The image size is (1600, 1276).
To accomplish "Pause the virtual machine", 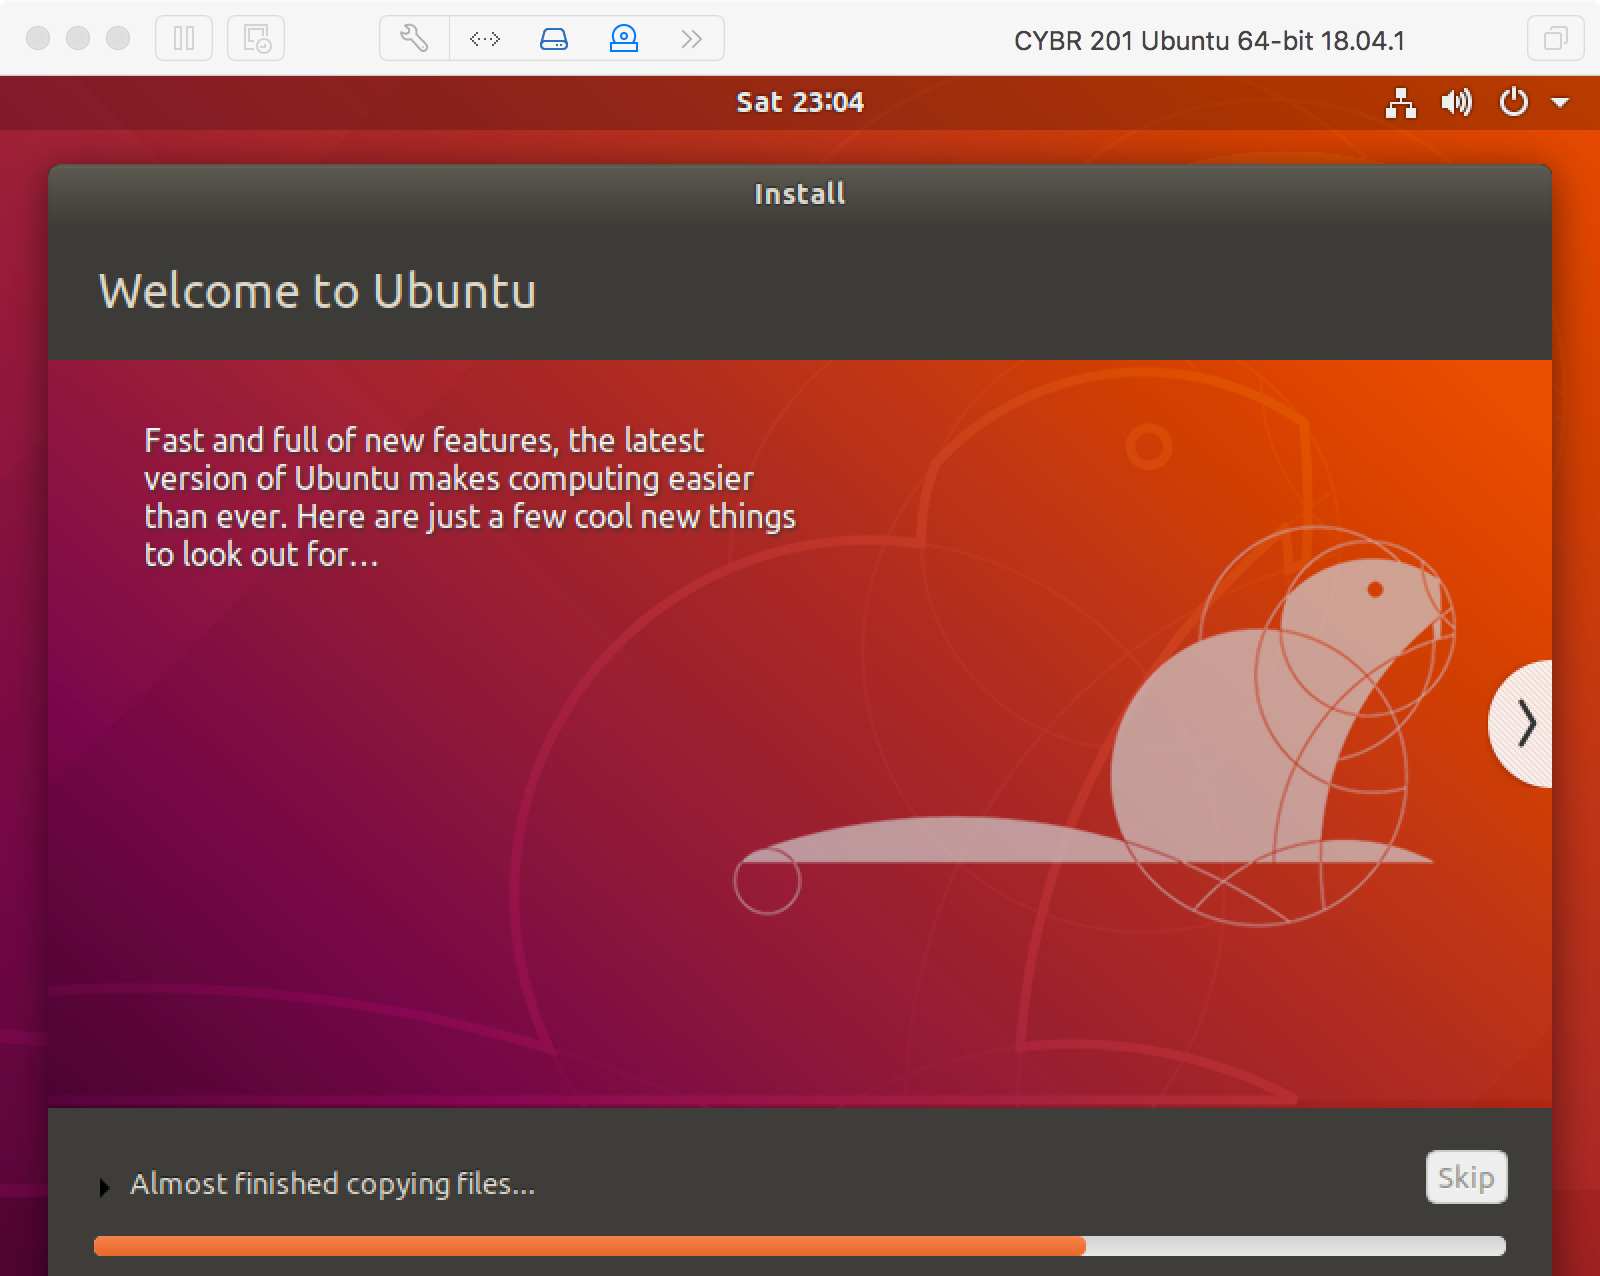I will coord(184,39).
